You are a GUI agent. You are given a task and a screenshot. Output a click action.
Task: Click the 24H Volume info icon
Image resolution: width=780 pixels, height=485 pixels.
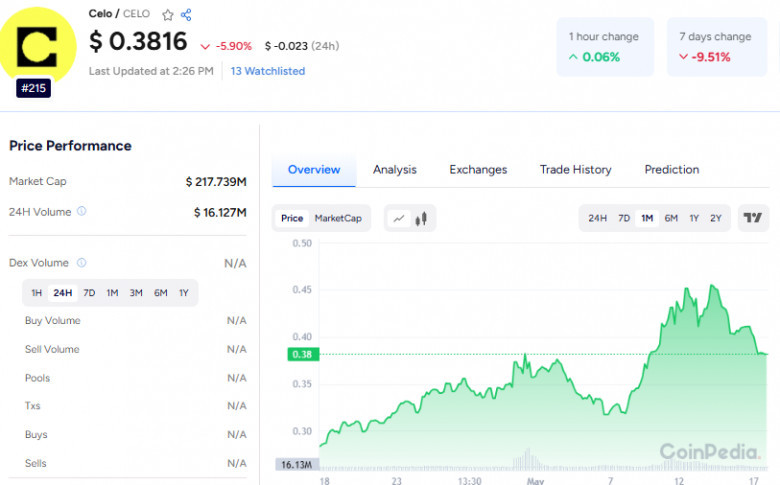[82, 211]
